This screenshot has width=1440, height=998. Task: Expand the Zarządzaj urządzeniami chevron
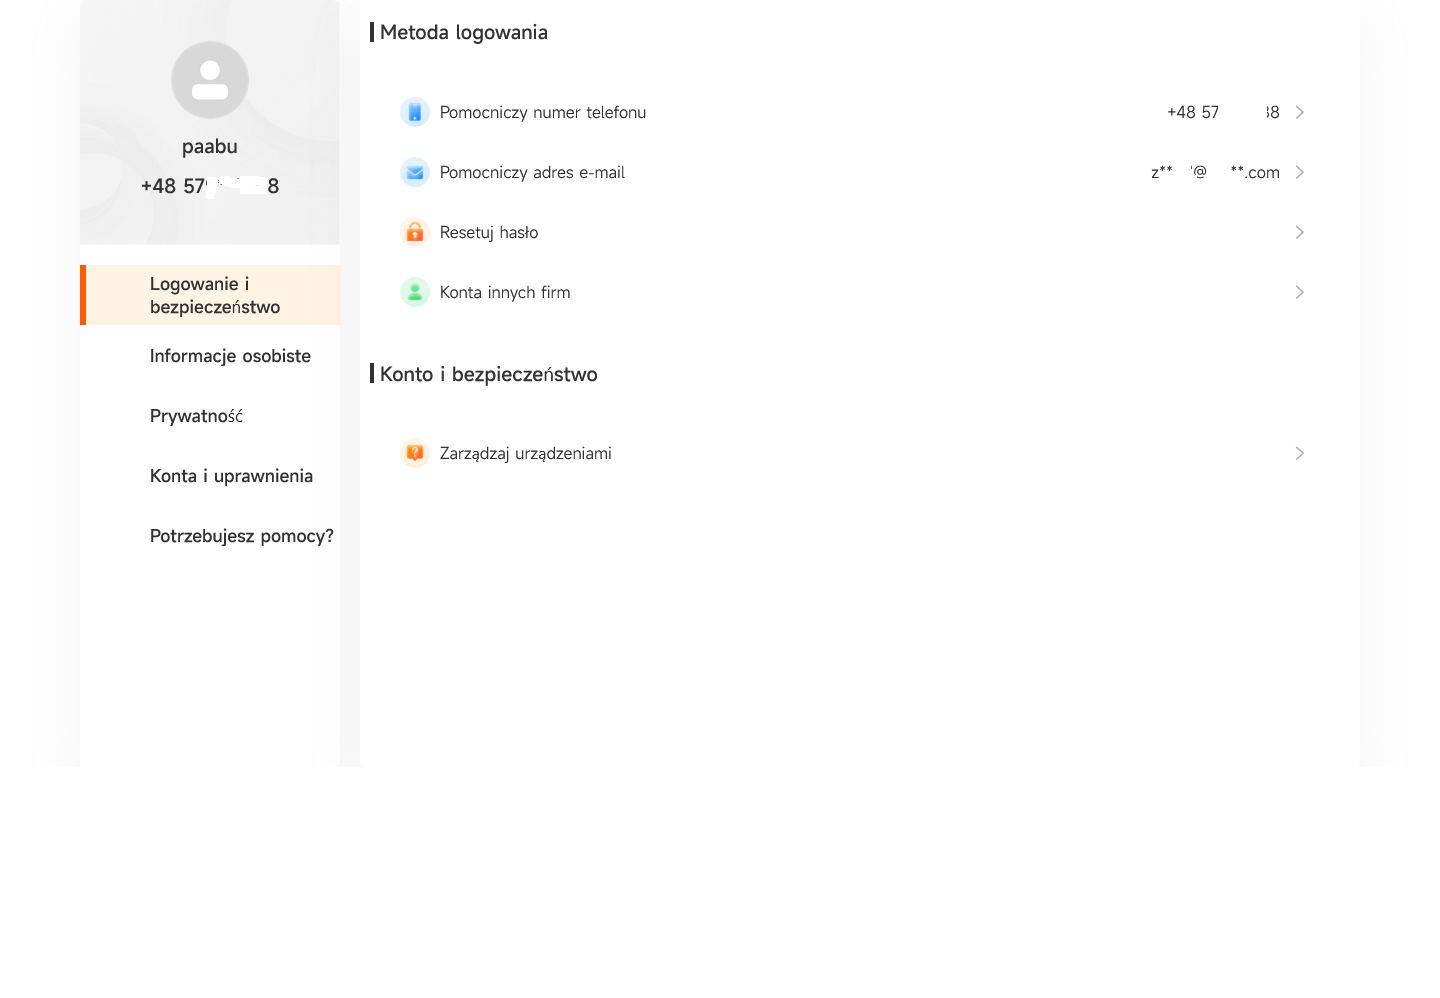(x=1299, y=453)
